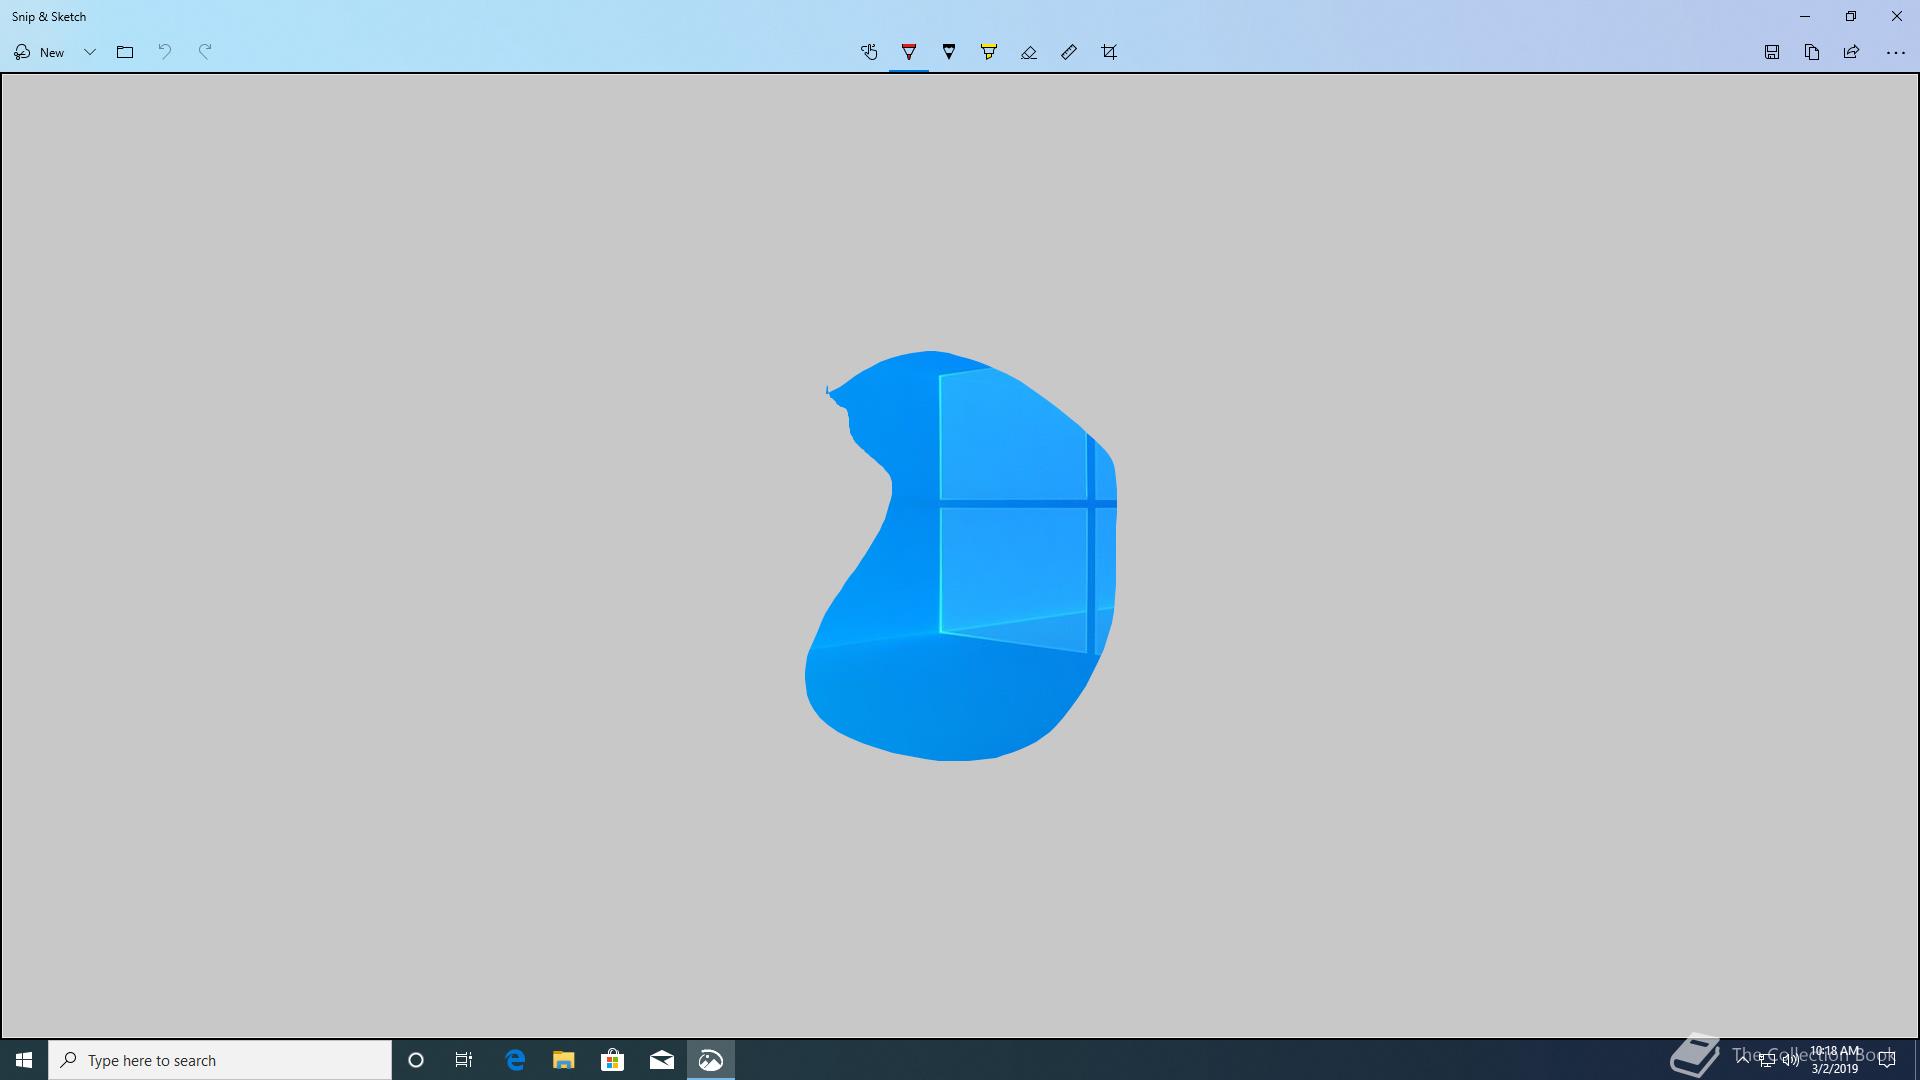Select the black Pencil tool
This screenshot has height=1080, width=1920.
(949, 52)
